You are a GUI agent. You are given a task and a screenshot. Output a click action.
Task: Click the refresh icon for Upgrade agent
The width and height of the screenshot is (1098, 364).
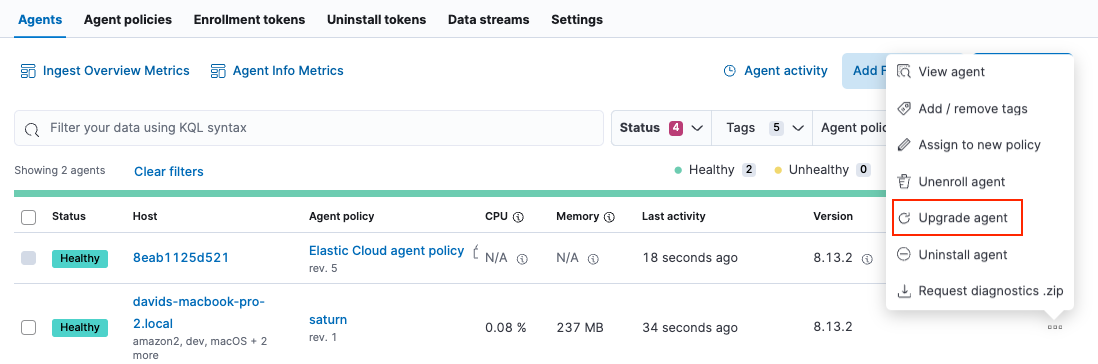point(904,218)
